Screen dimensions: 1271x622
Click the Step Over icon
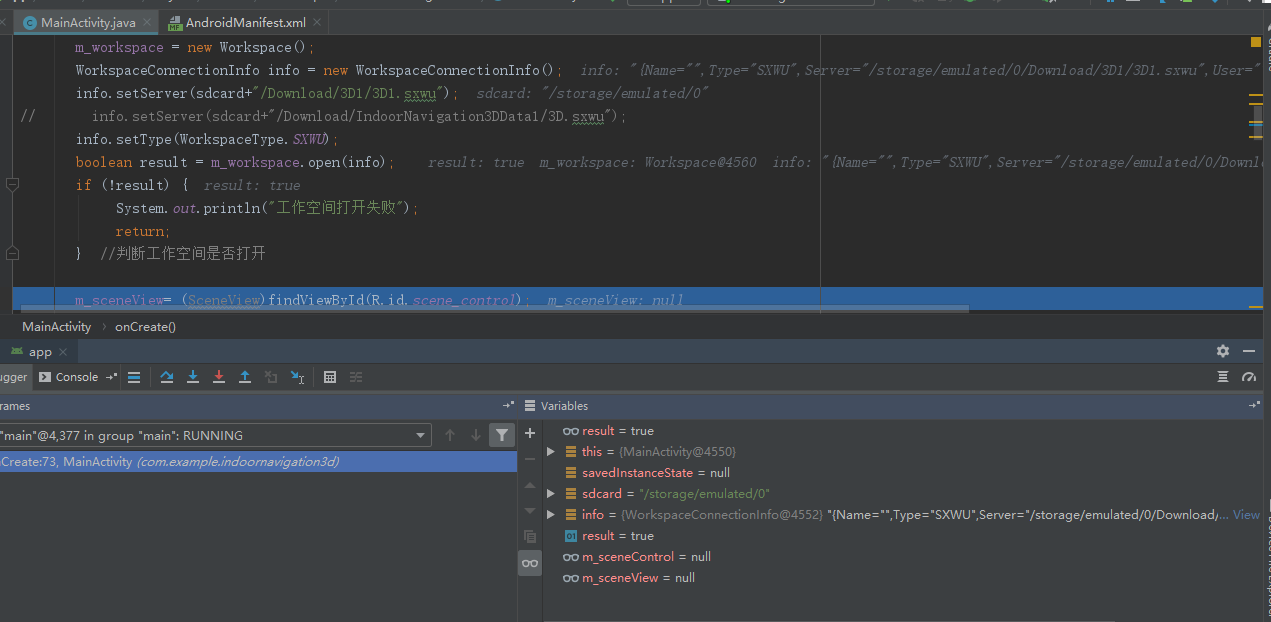[x=167, y=377]
